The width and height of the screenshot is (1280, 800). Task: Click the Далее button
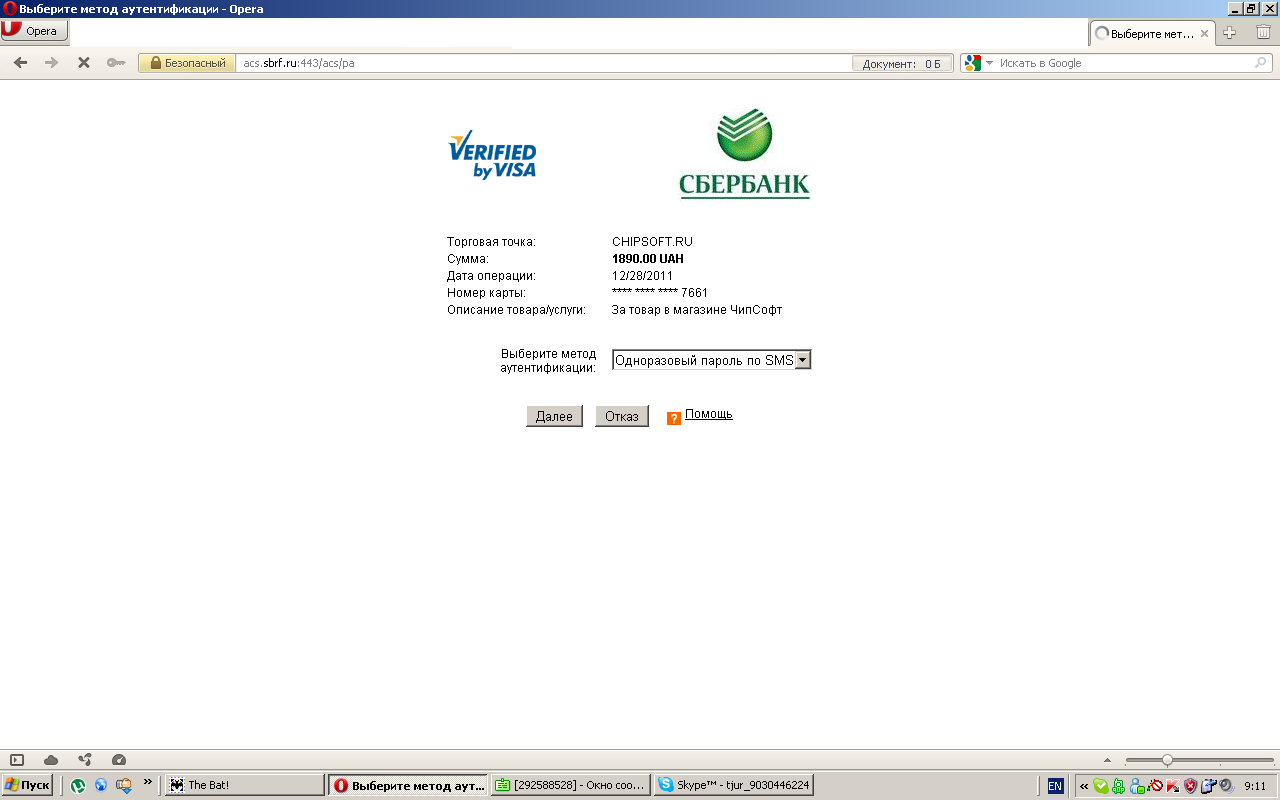(x=554, y=416)
